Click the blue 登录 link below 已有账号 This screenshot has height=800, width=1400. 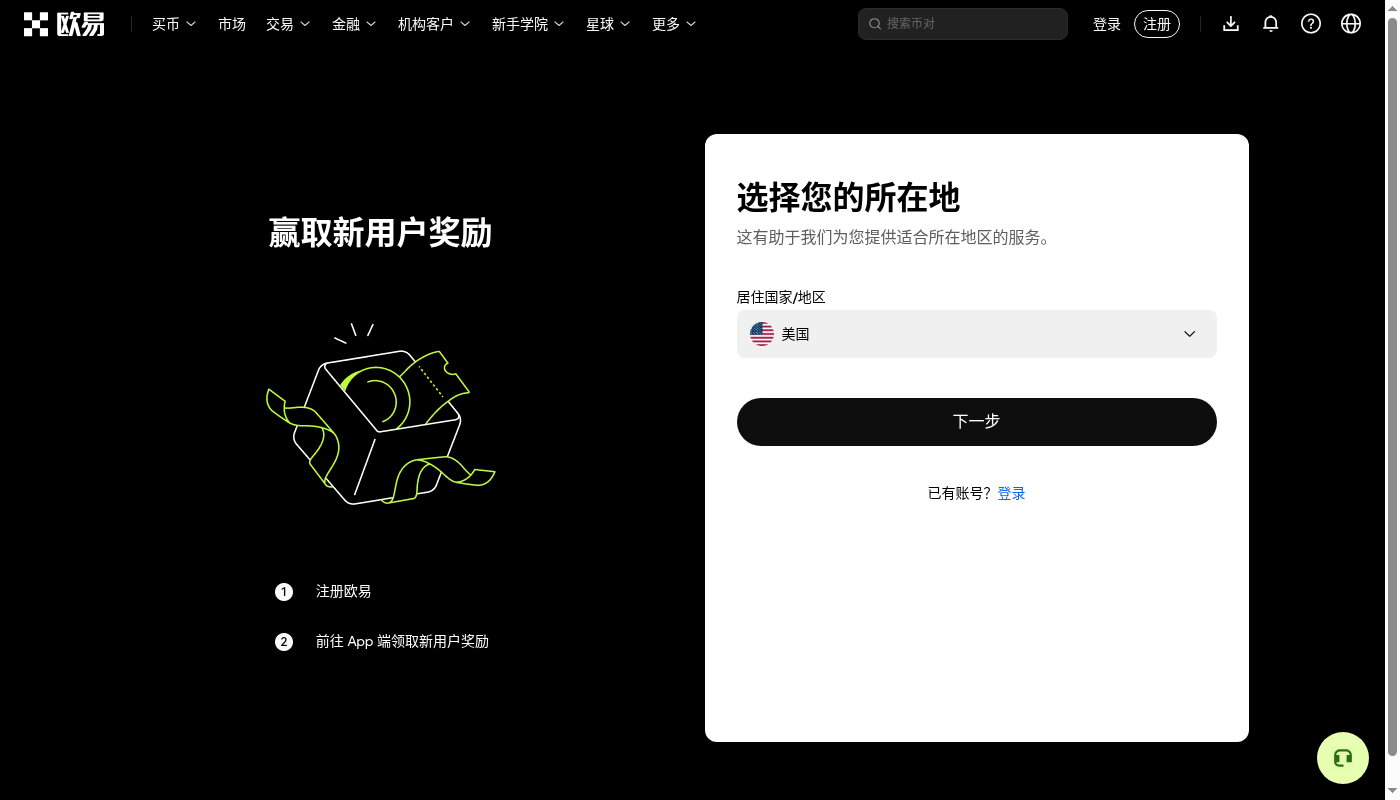[1012, 493]
